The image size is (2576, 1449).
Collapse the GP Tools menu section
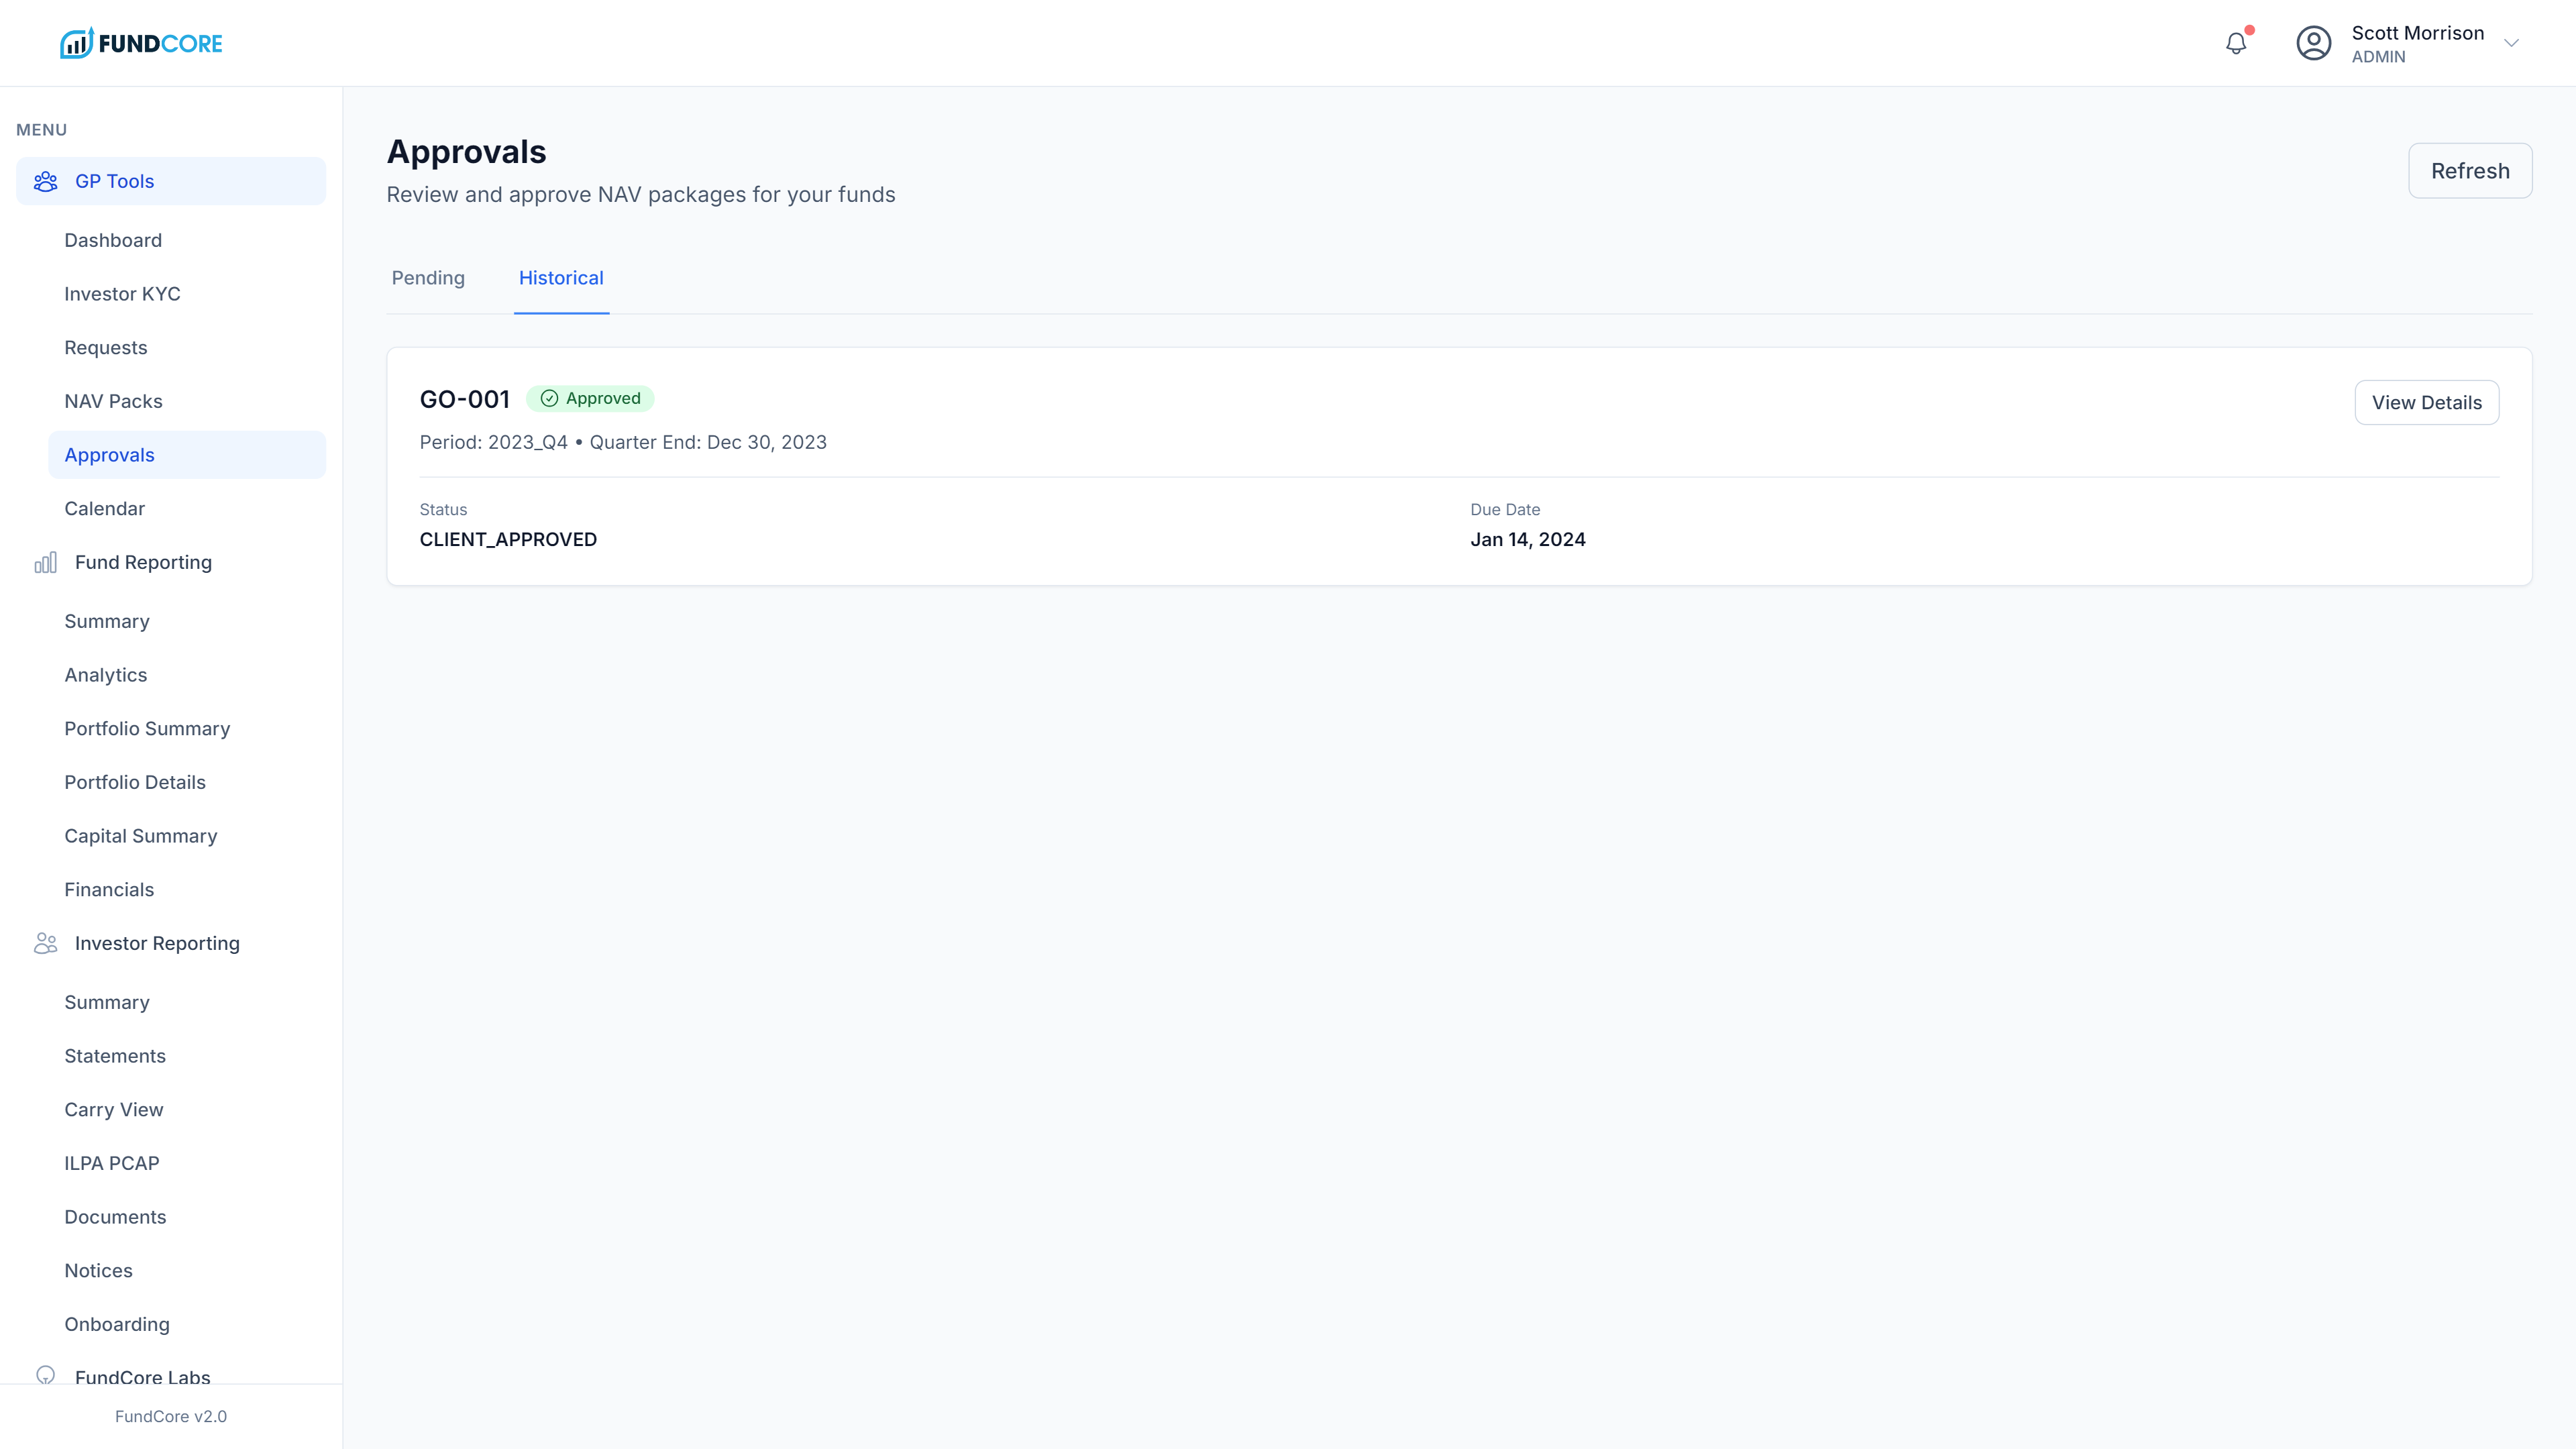(x=170, y=181)
